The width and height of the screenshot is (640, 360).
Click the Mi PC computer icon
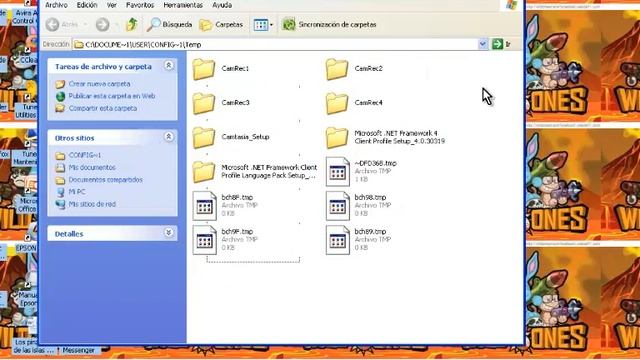60,192
